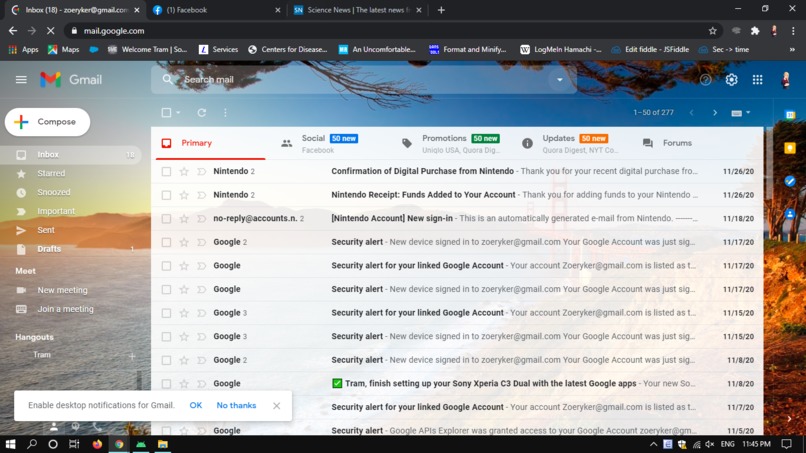Open File Explorer from the taskbar
This screenshot has width=806, height=453.
coord(163,444)
